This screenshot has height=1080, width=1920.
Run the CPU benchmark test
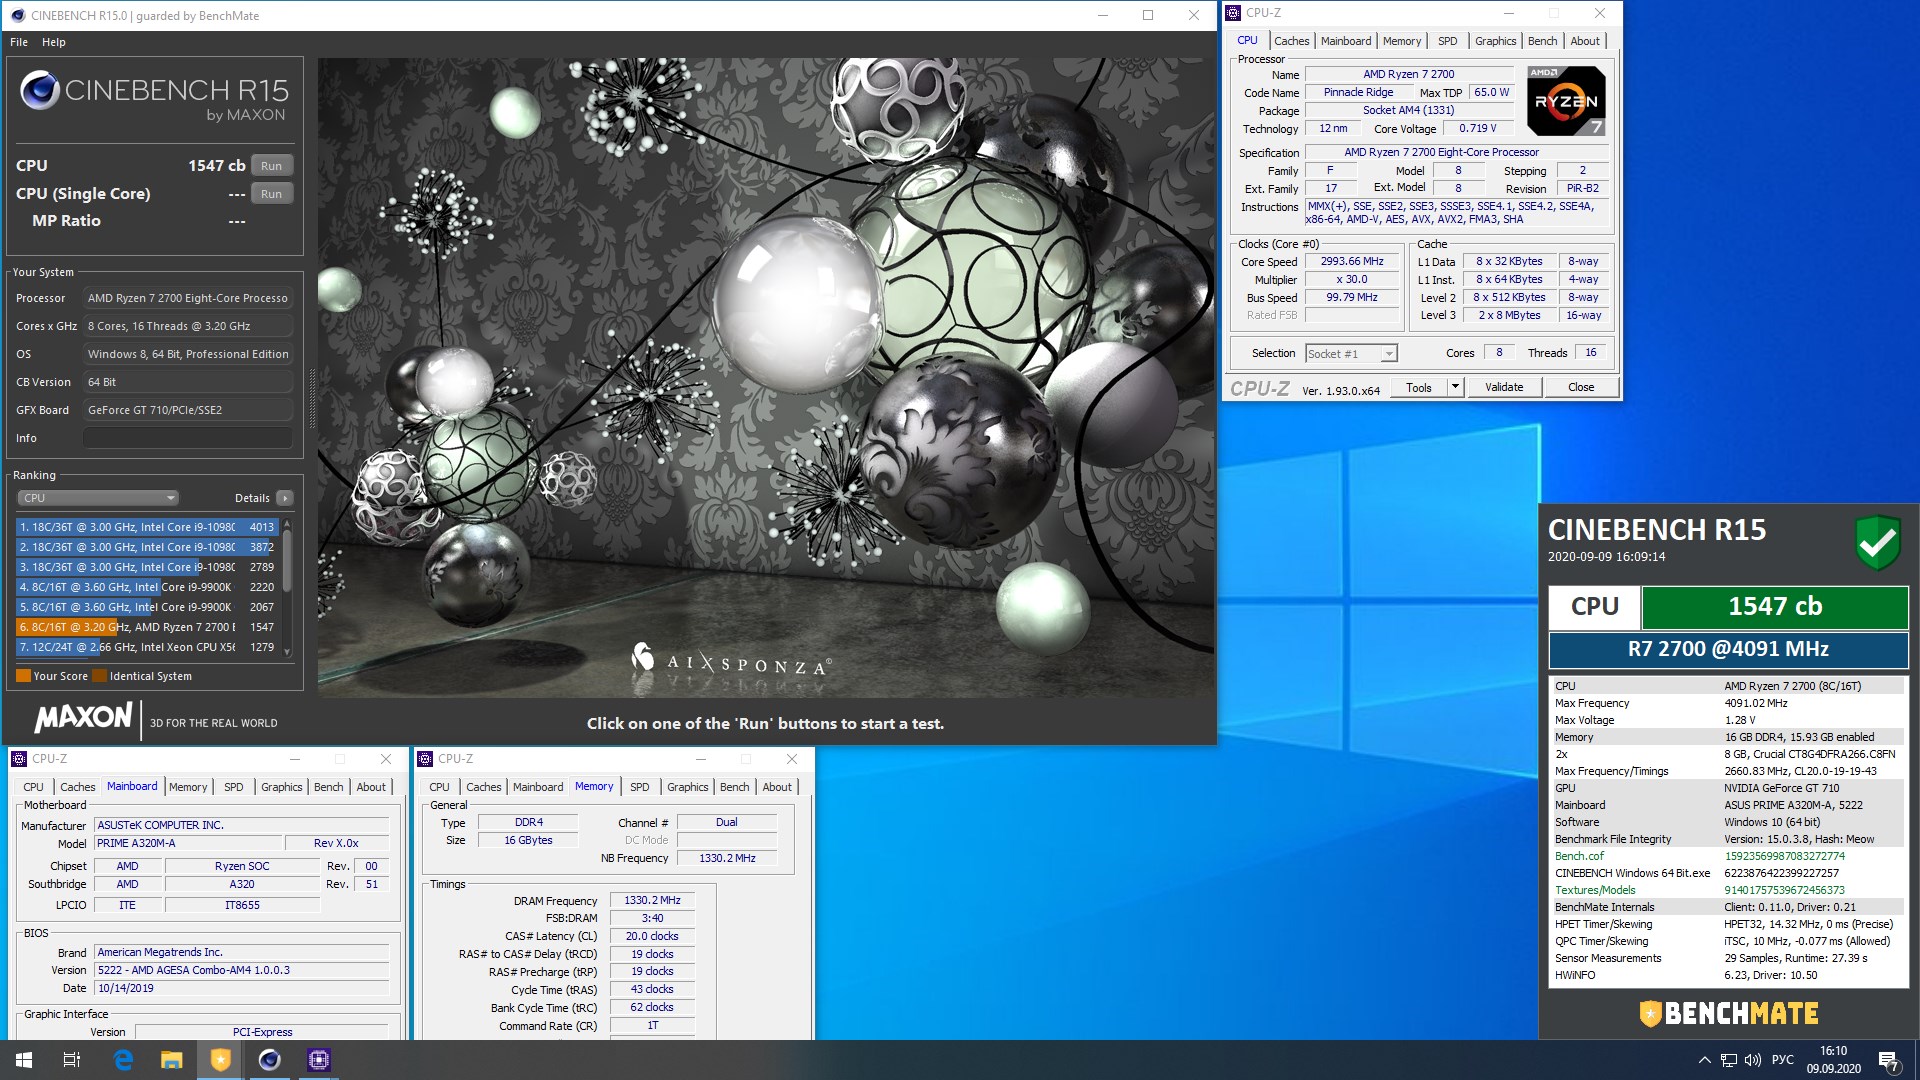pos(271,166)
